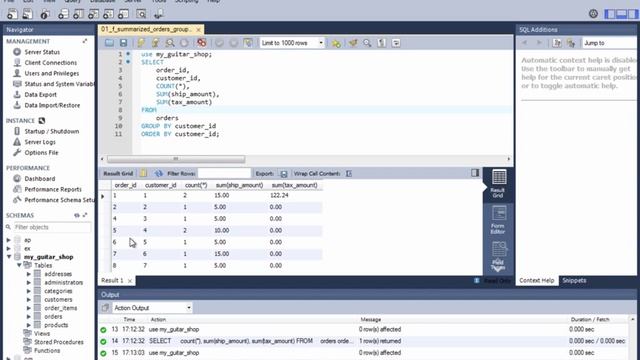Open Workbench preferences gear icon
Image resolution: width=640 pixels, height=360 pixels.
pos(593,14)
